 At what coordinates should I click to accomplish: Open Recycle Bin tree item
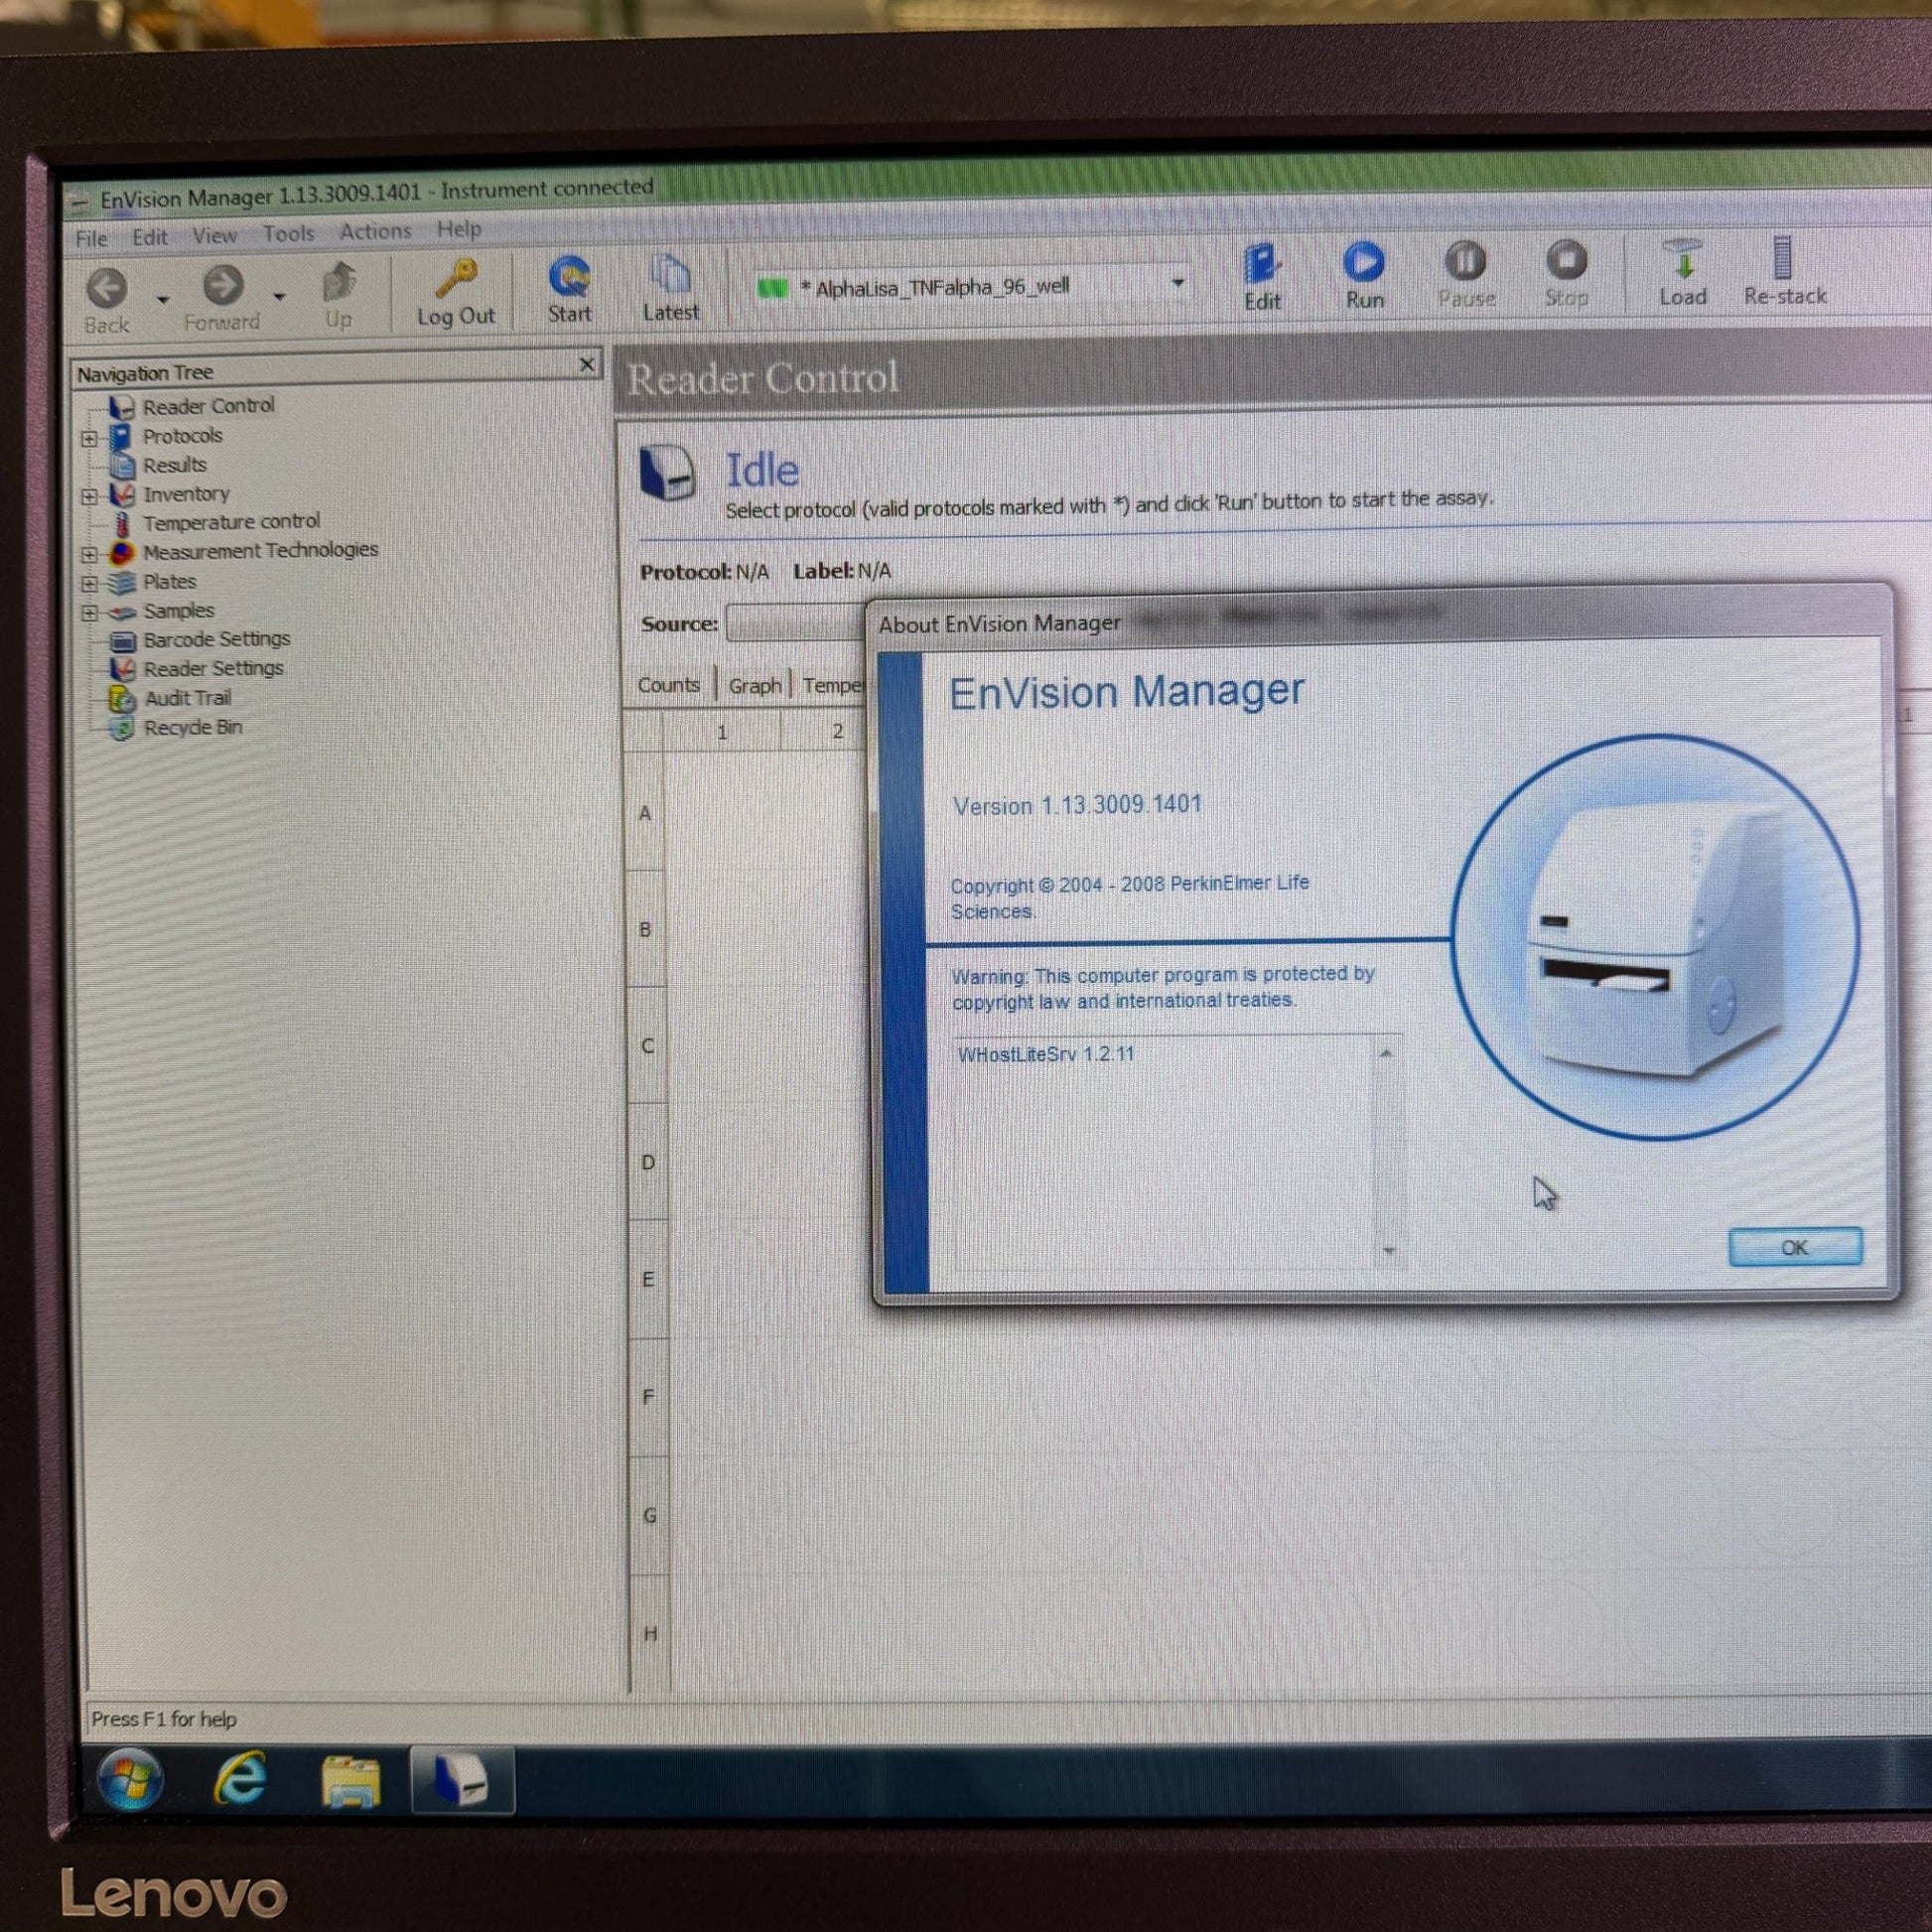point(193,728)
